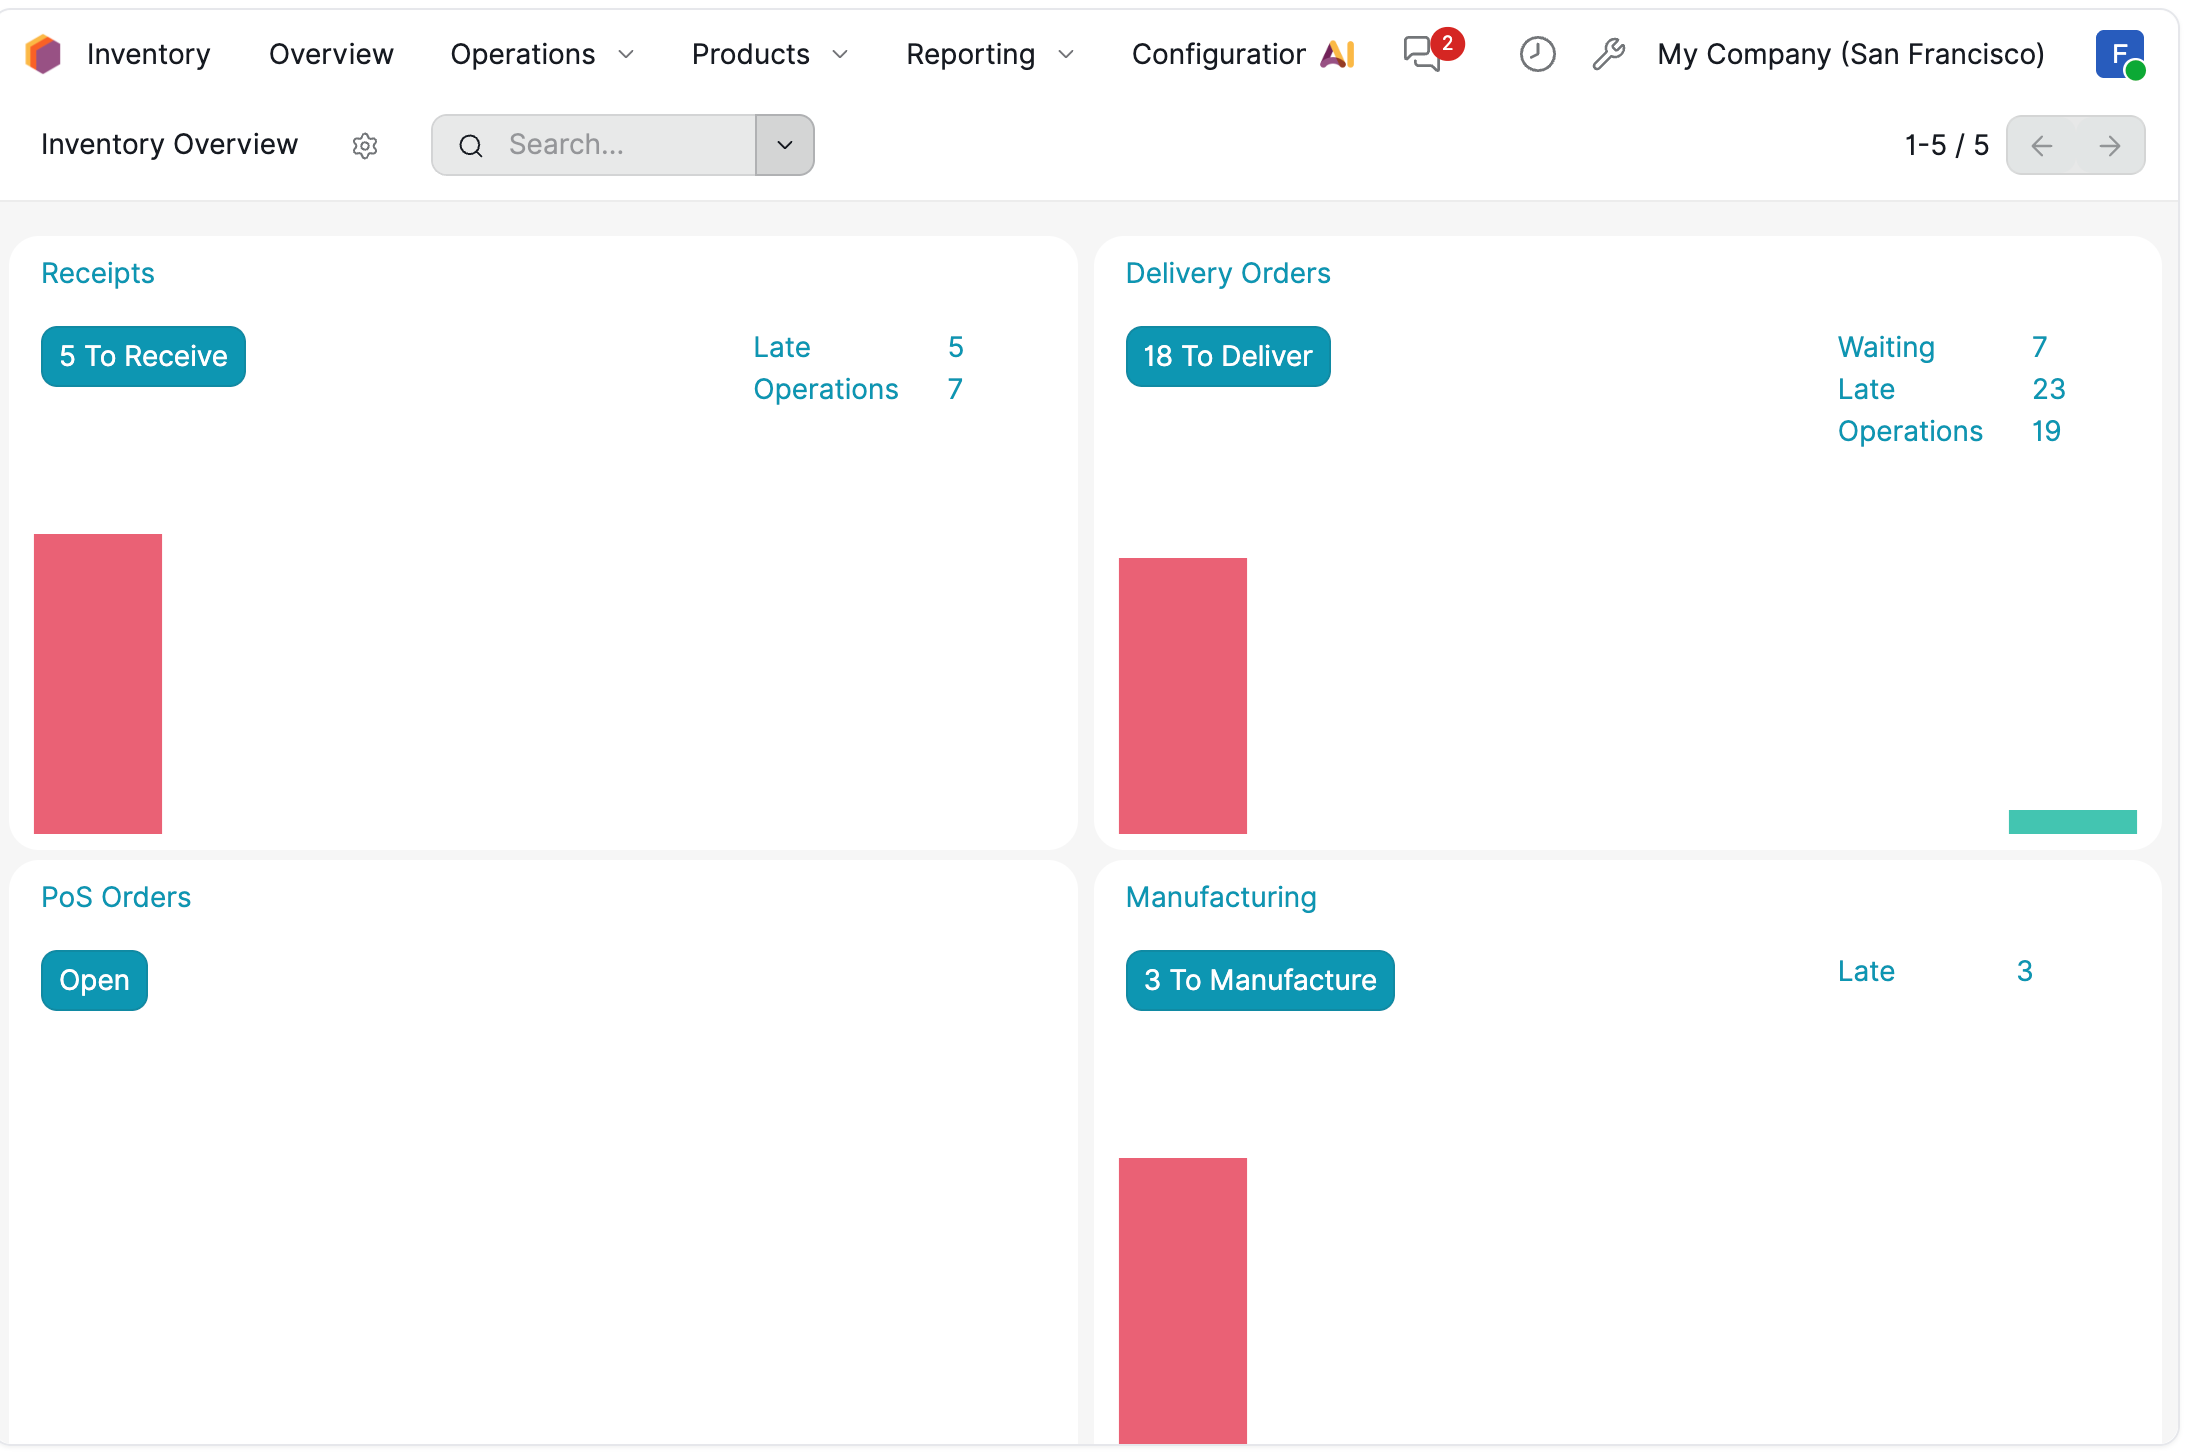Click the settings gear beside Inventory Overview

(x=365, y=146)
